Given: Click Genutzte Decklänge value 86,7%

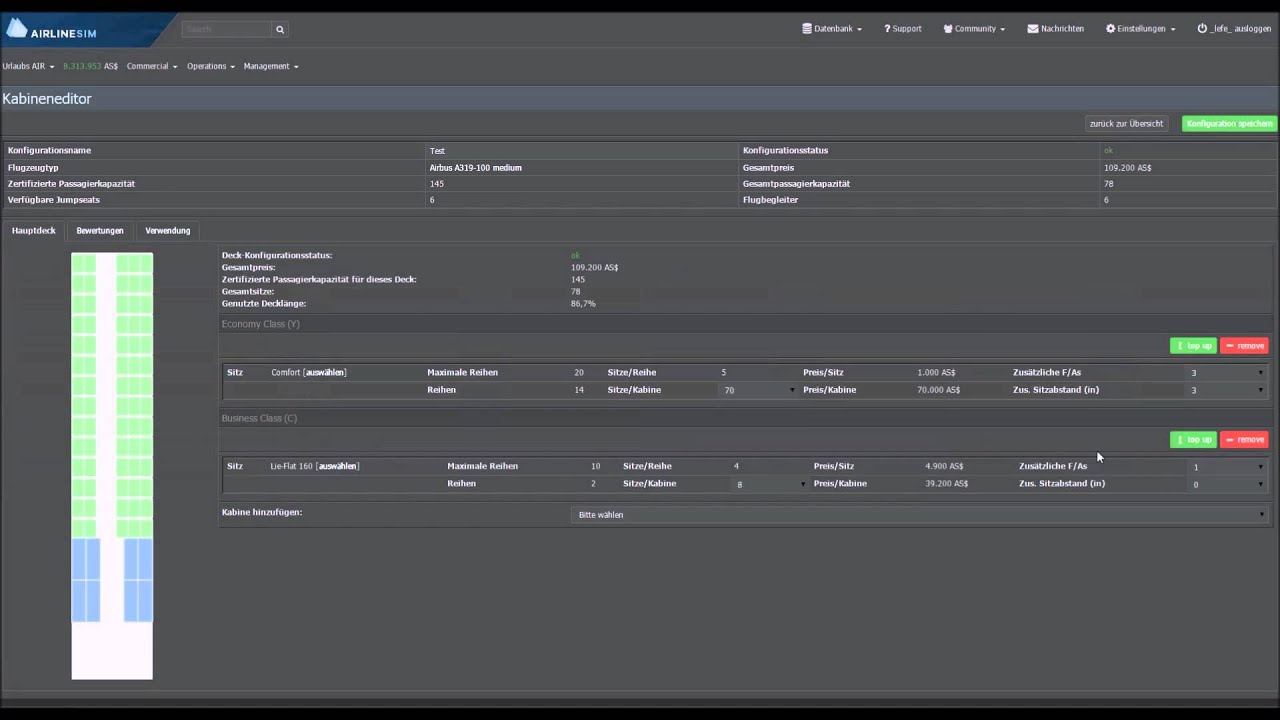Looking at the screenshot, I should point(583,303).
